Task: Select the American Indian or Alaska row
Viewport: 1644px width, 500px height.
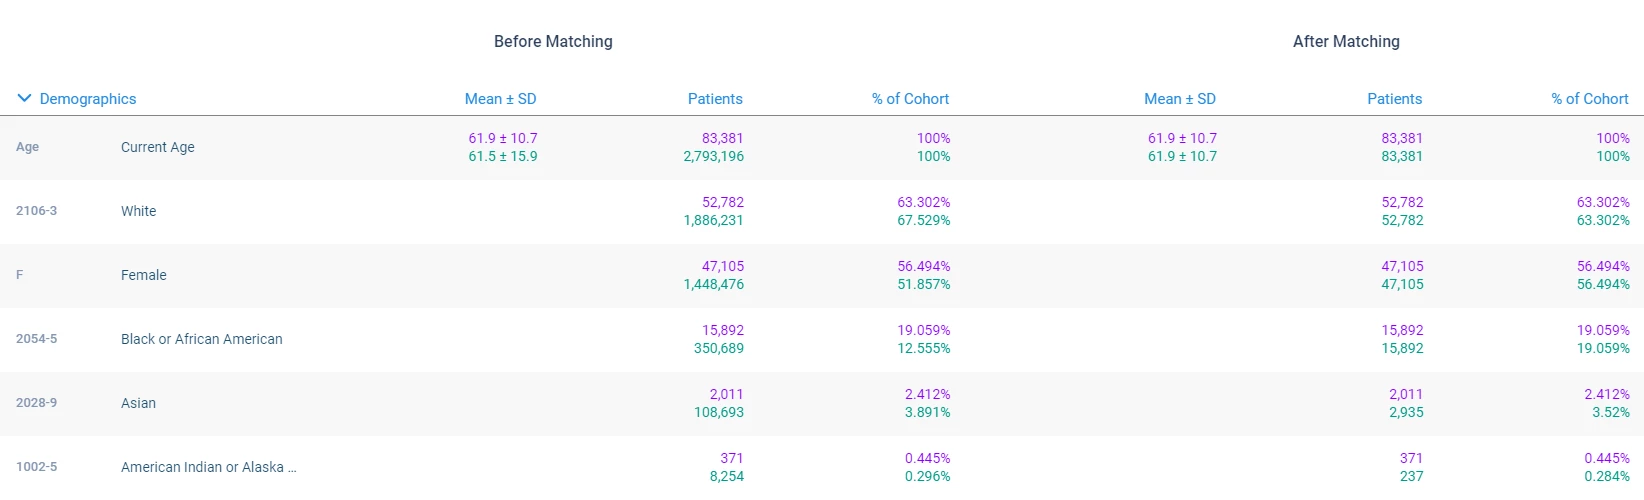Action: [x=208, y=467]
